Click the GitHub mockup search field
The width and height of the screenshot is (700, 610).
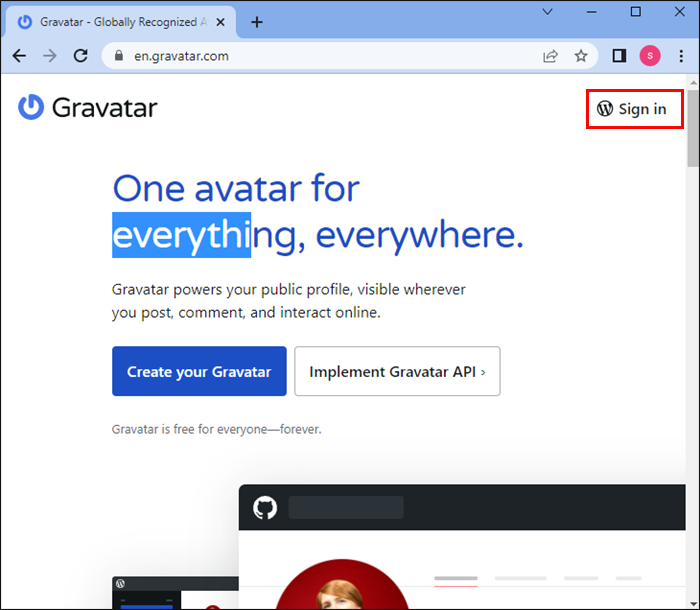[x=346, y=507]
